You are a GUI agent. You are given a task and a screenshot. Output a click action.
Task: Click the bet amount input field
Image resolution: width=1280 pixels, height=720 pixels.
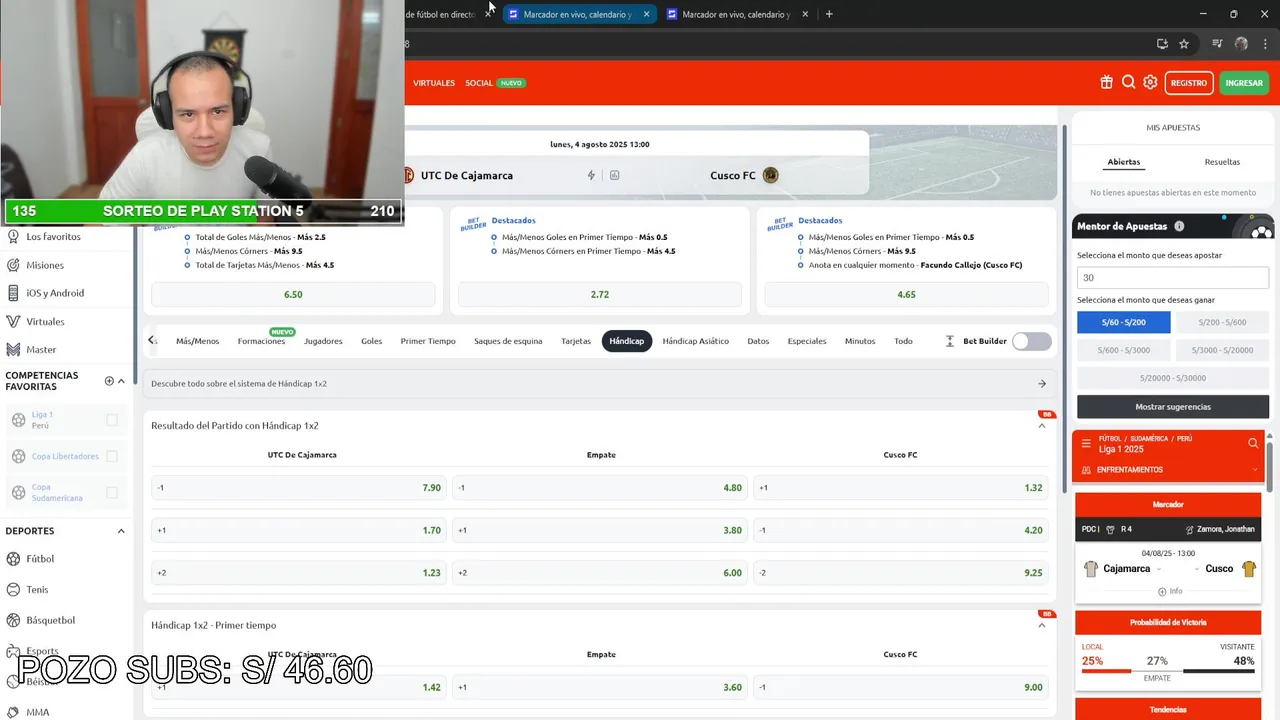coord(1173,278)
